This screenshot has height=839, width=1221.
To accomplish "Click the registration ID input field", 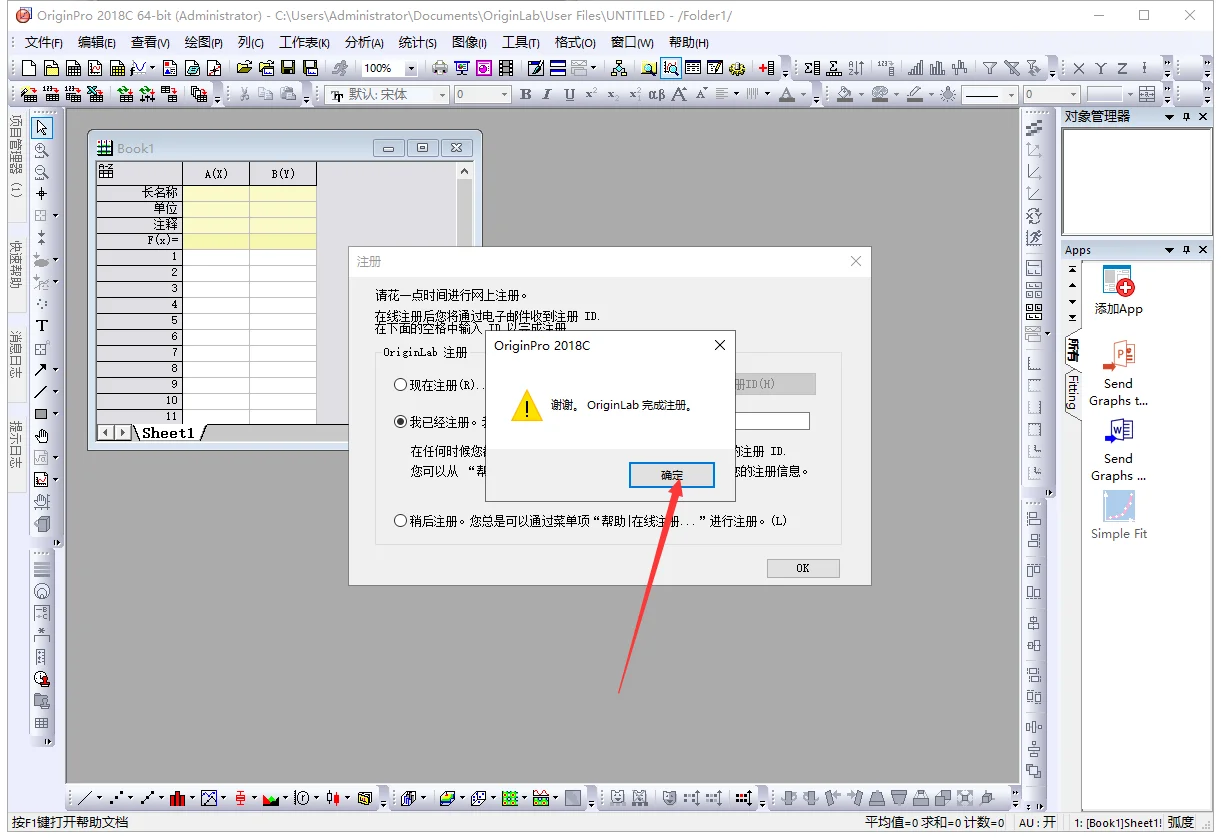I will pos(771,422).
